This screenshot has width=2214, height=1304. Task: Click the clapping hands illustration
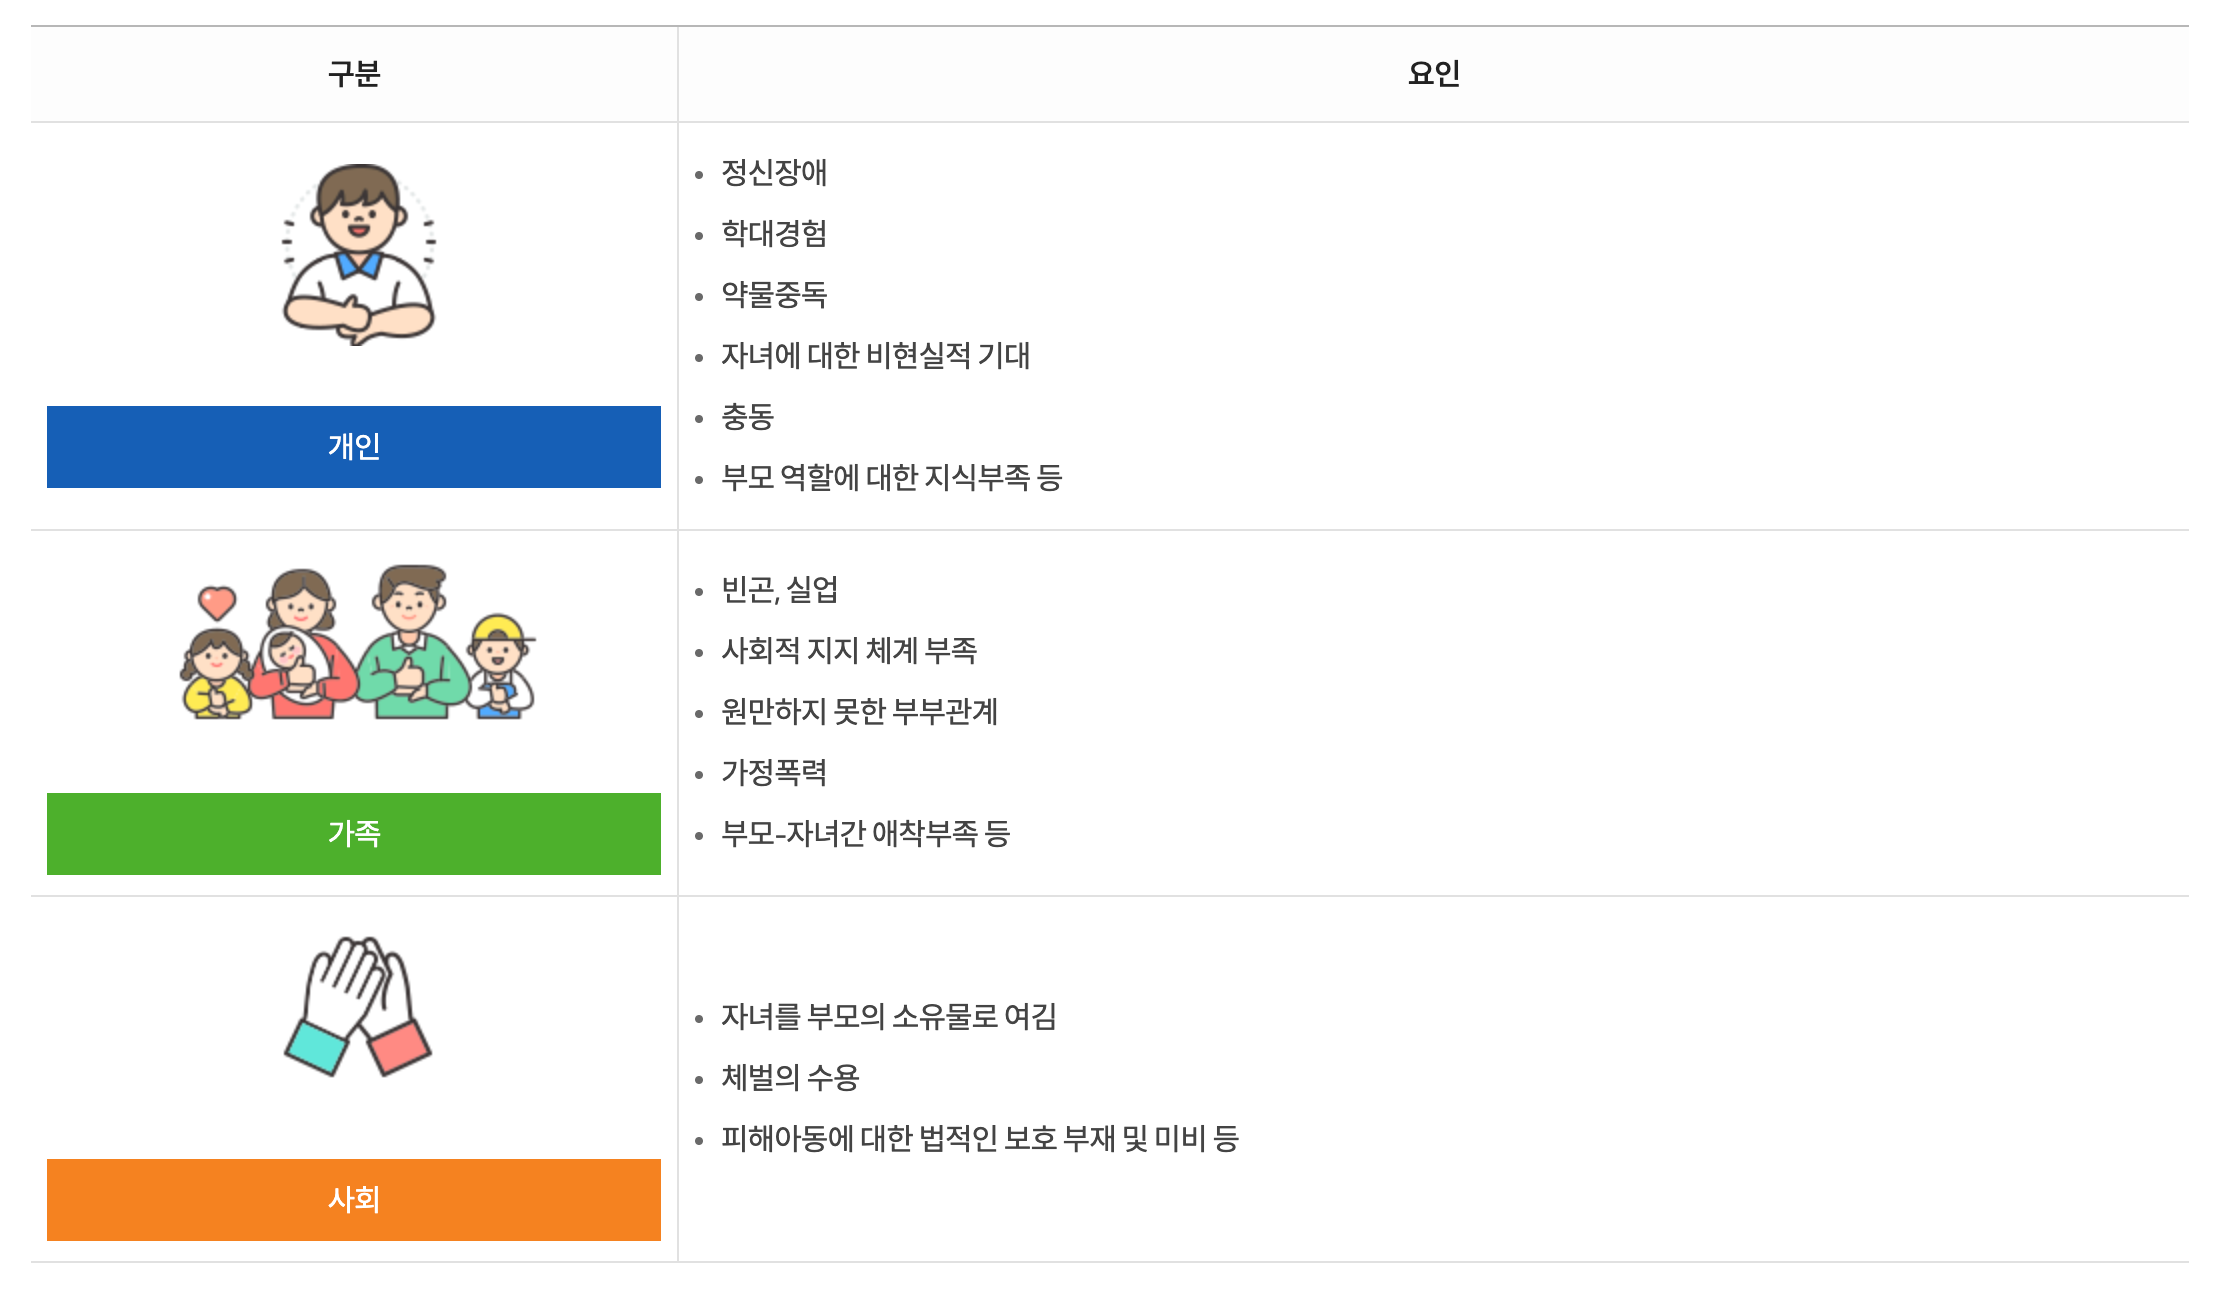click(358, 1006)
